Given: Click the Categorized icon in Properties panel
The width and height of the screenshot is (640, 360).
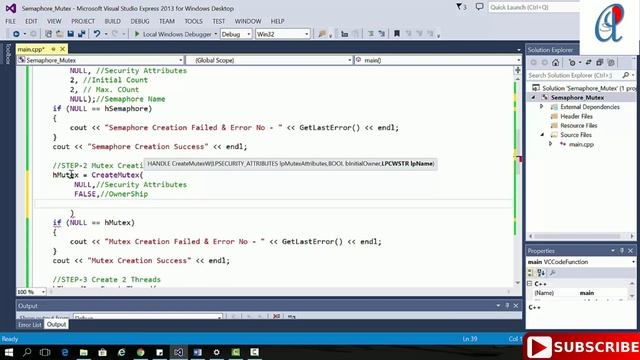Looking at the screenshot, I should (x=530, y=273).
